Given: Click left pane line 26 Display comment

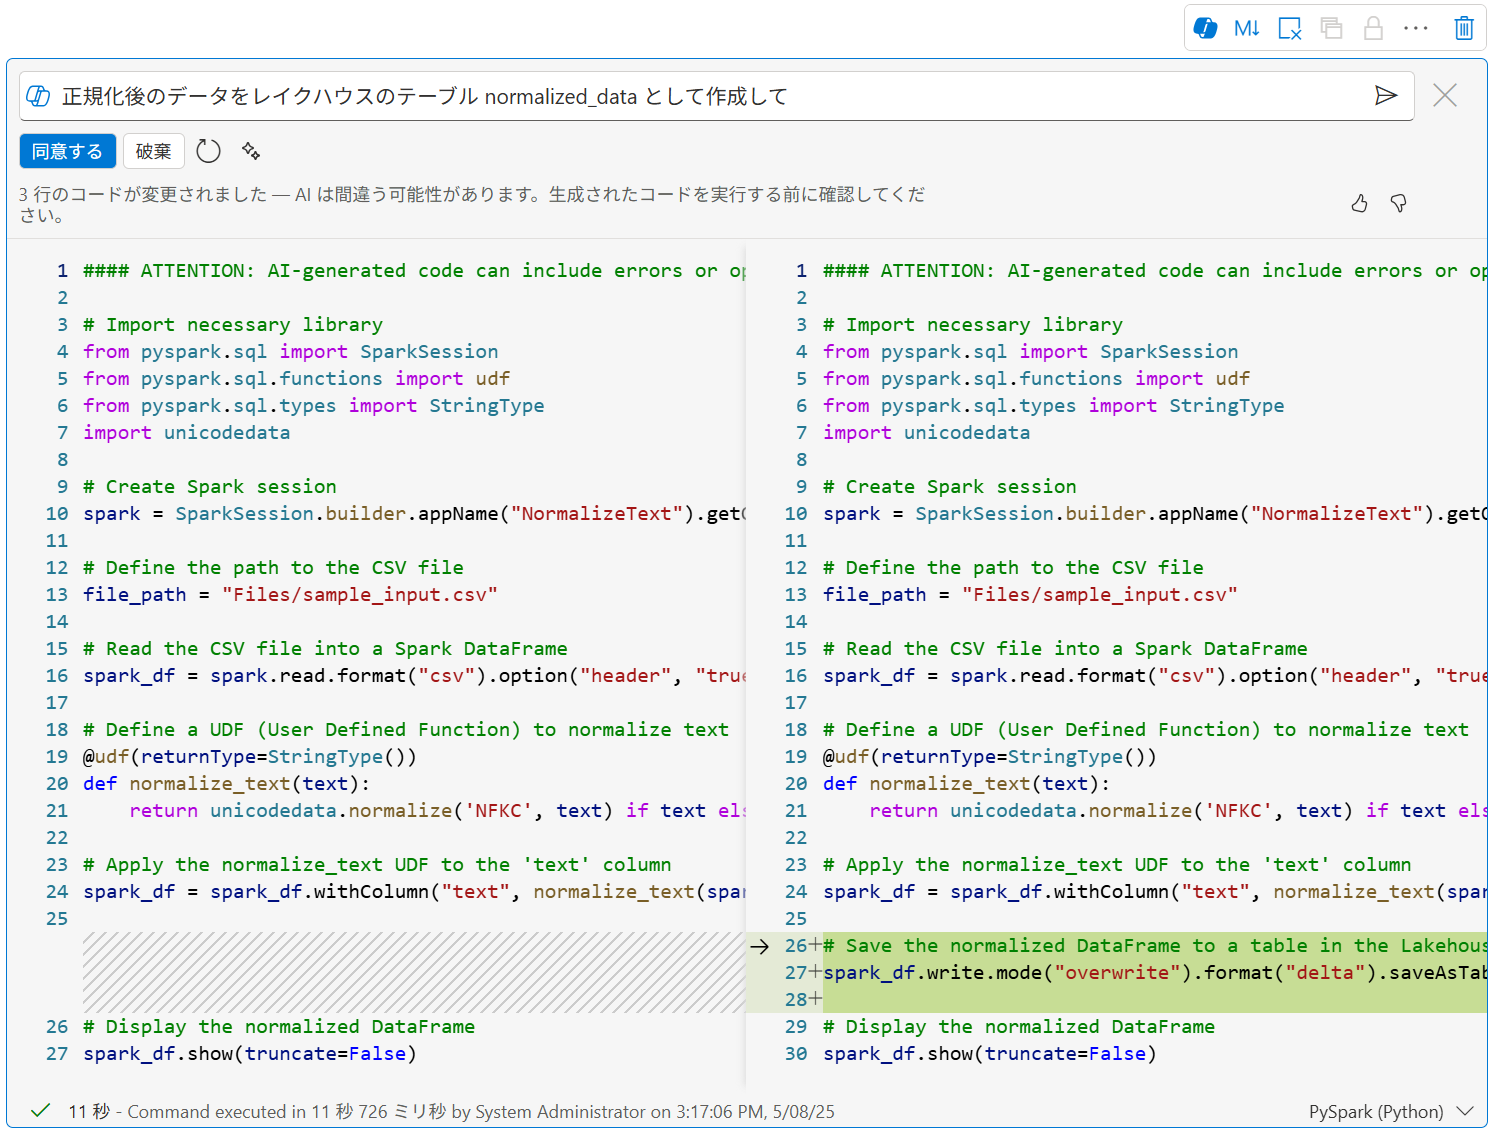Looking at the screenshot, I should 279,1027.
